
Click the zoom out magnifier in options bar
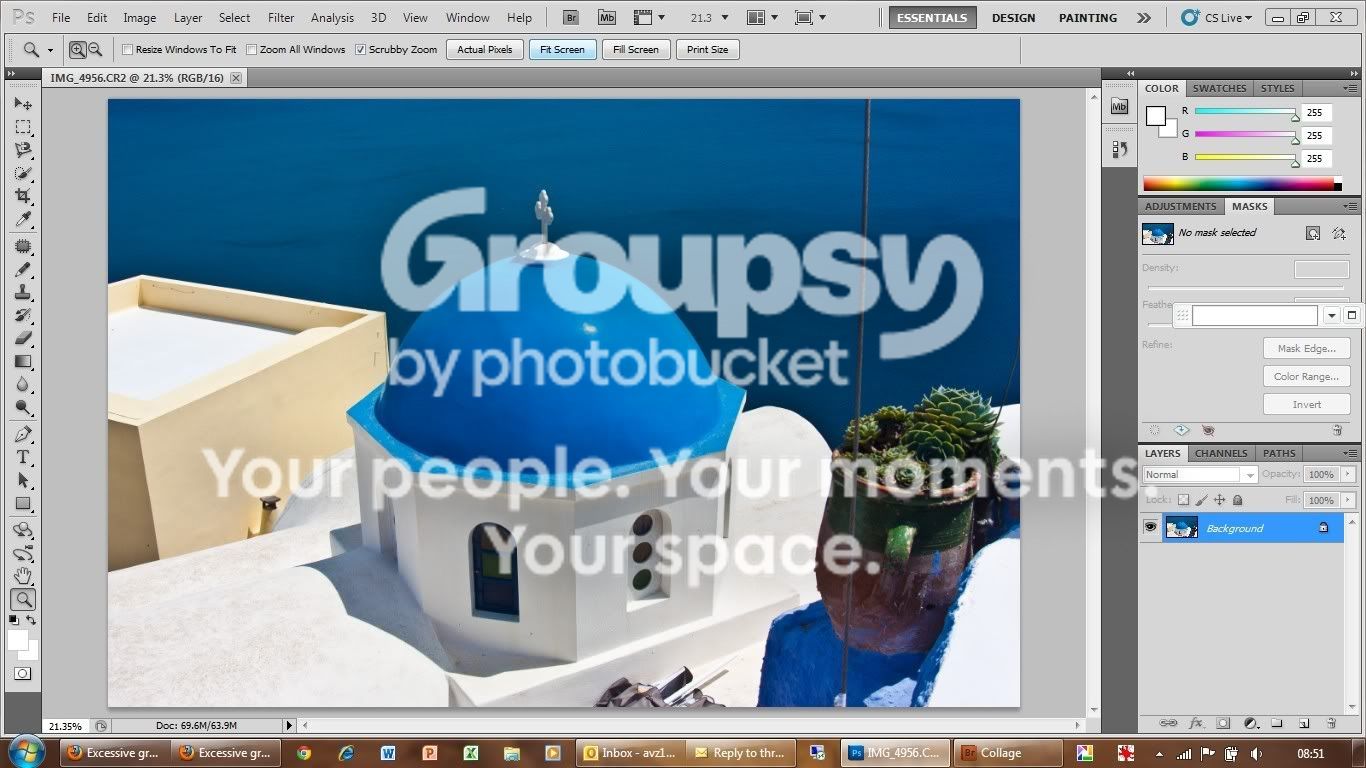pyautogui.click(x=95, y=49)
